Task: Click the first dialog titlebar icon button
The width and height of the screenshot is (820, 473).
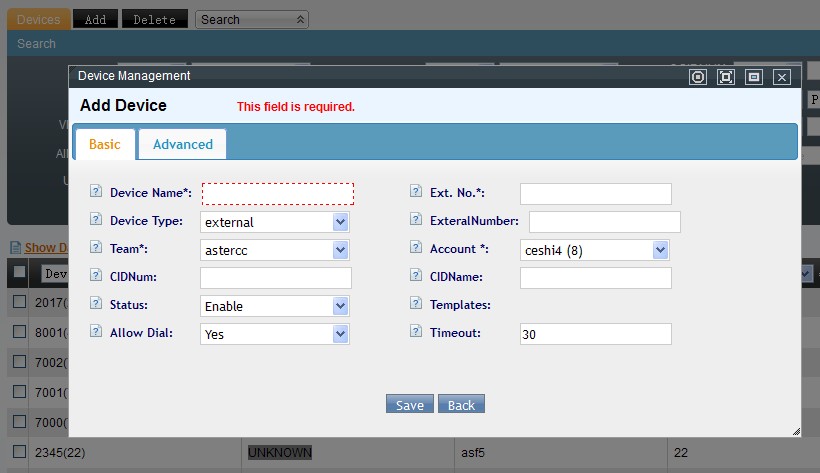Action: tap(698, 77)
